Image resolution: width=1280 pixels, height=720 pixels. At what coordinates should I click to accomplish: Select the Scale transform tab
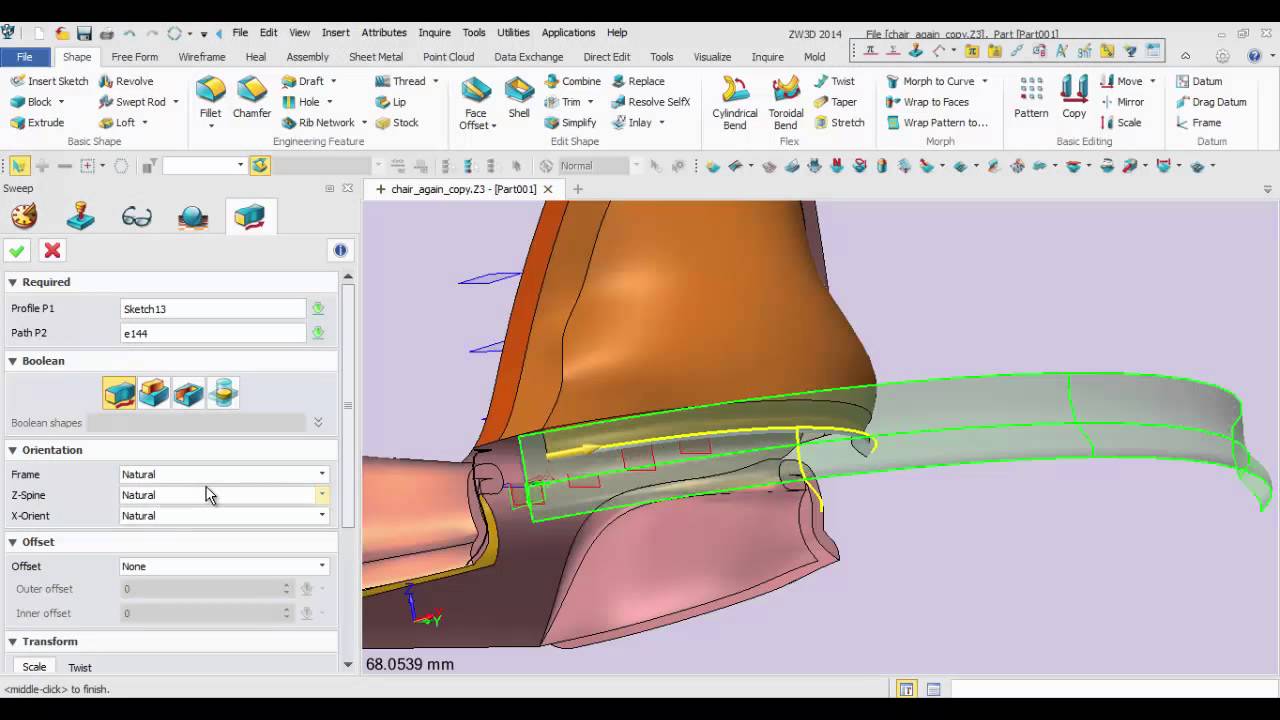pyautogui.click(x=34, y=667)
